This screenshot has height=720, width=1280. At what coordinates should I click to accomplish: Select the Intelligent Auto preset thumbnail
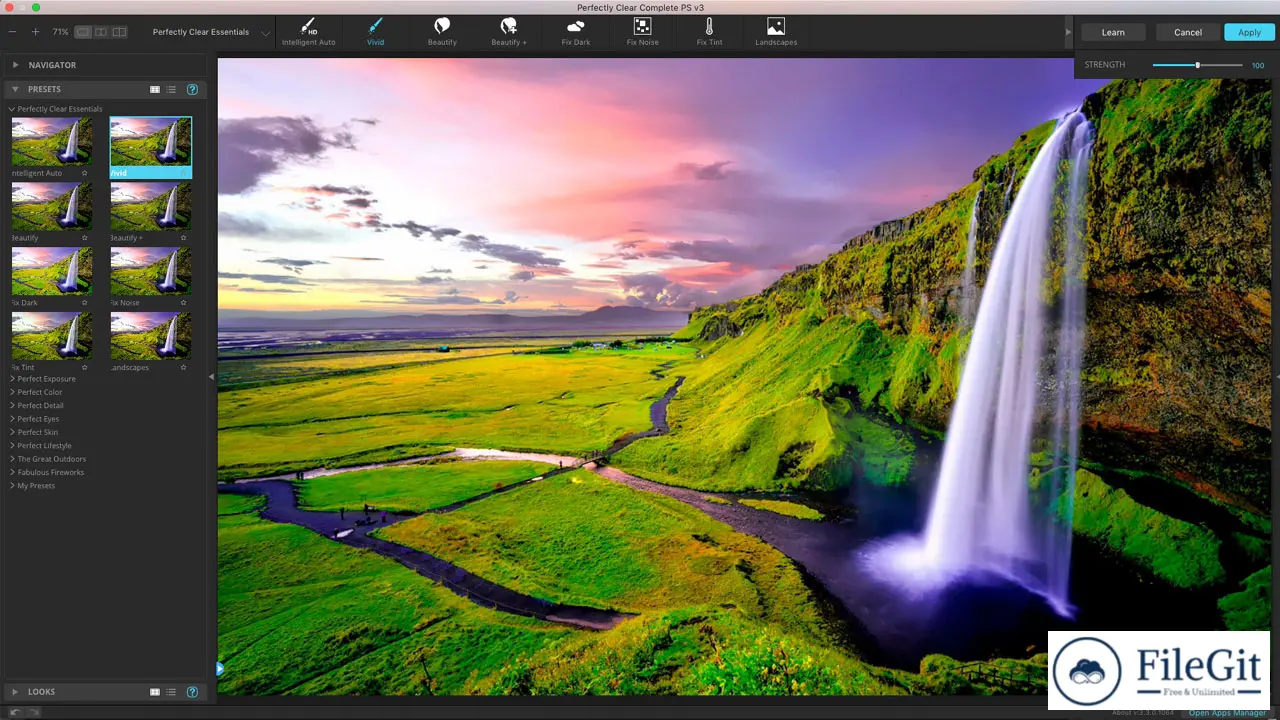point(52,142)
